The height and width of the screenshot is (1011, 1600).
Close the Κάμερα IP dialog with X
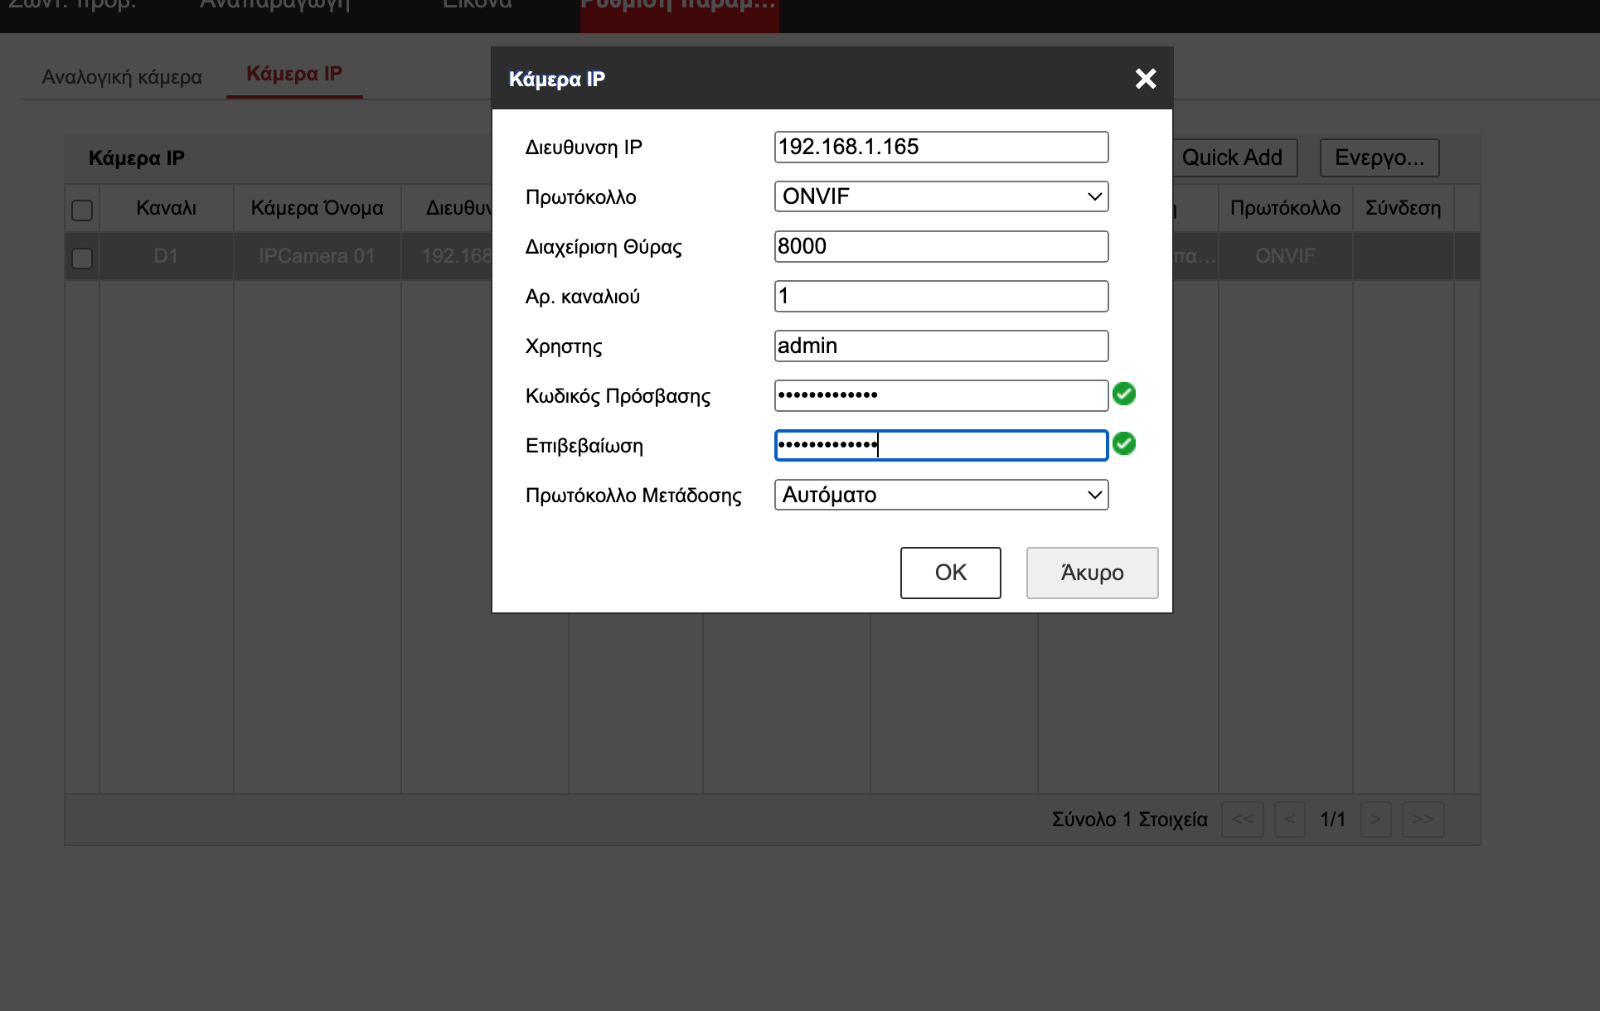coord(1146,79)
